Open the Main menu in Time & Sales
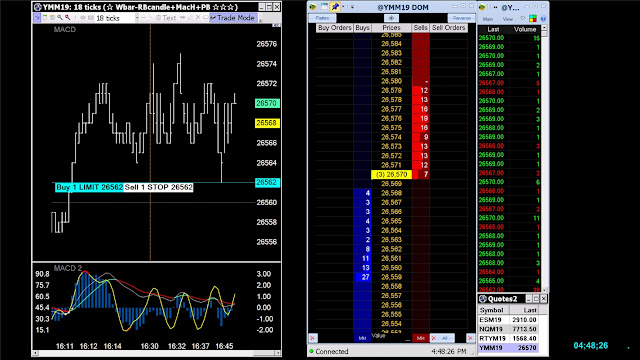The width and height of the screenshot is (640, 360). 488,19
